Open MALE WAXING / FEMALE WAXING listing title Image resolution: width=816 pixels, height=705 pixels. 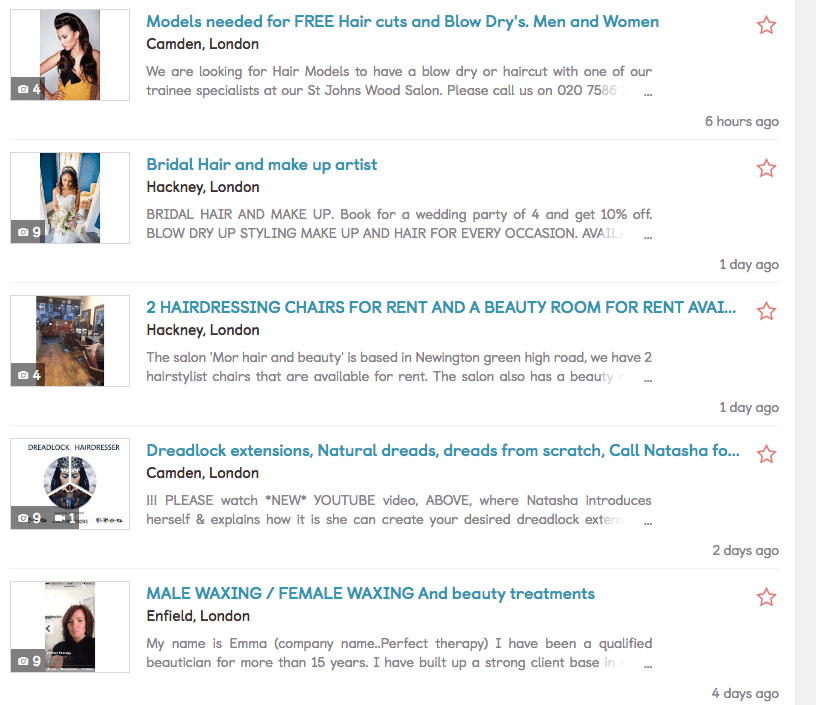(x=370, y=594)
